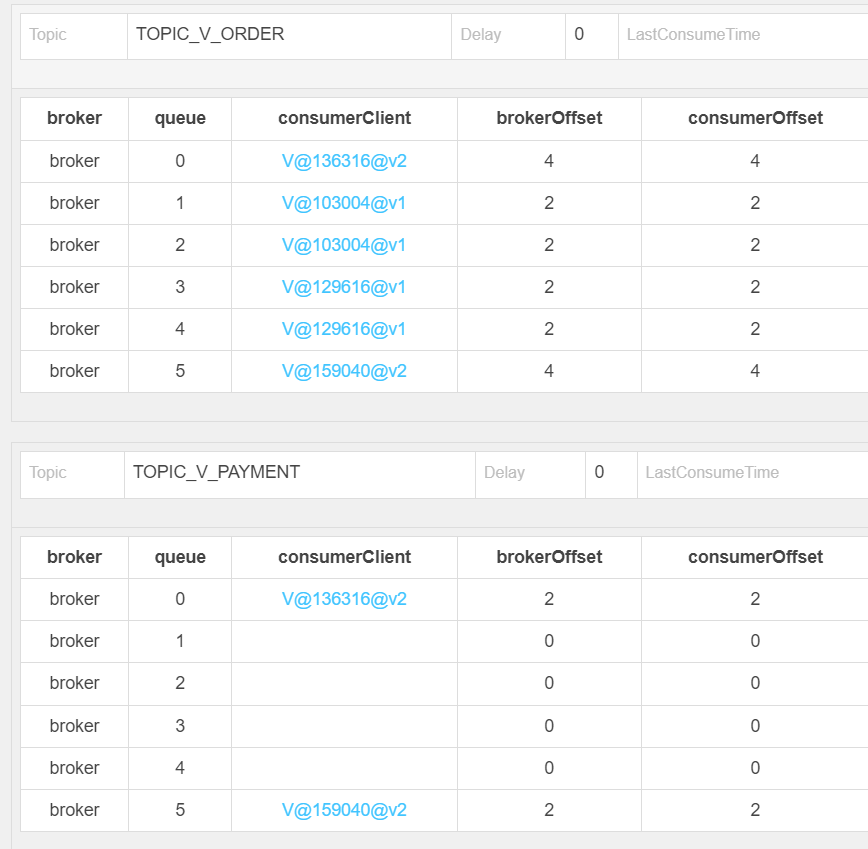The width and height of the screenshot is (868, 849).
Task: Click the broker header in ORDER table
Action: tap(74, 118)
